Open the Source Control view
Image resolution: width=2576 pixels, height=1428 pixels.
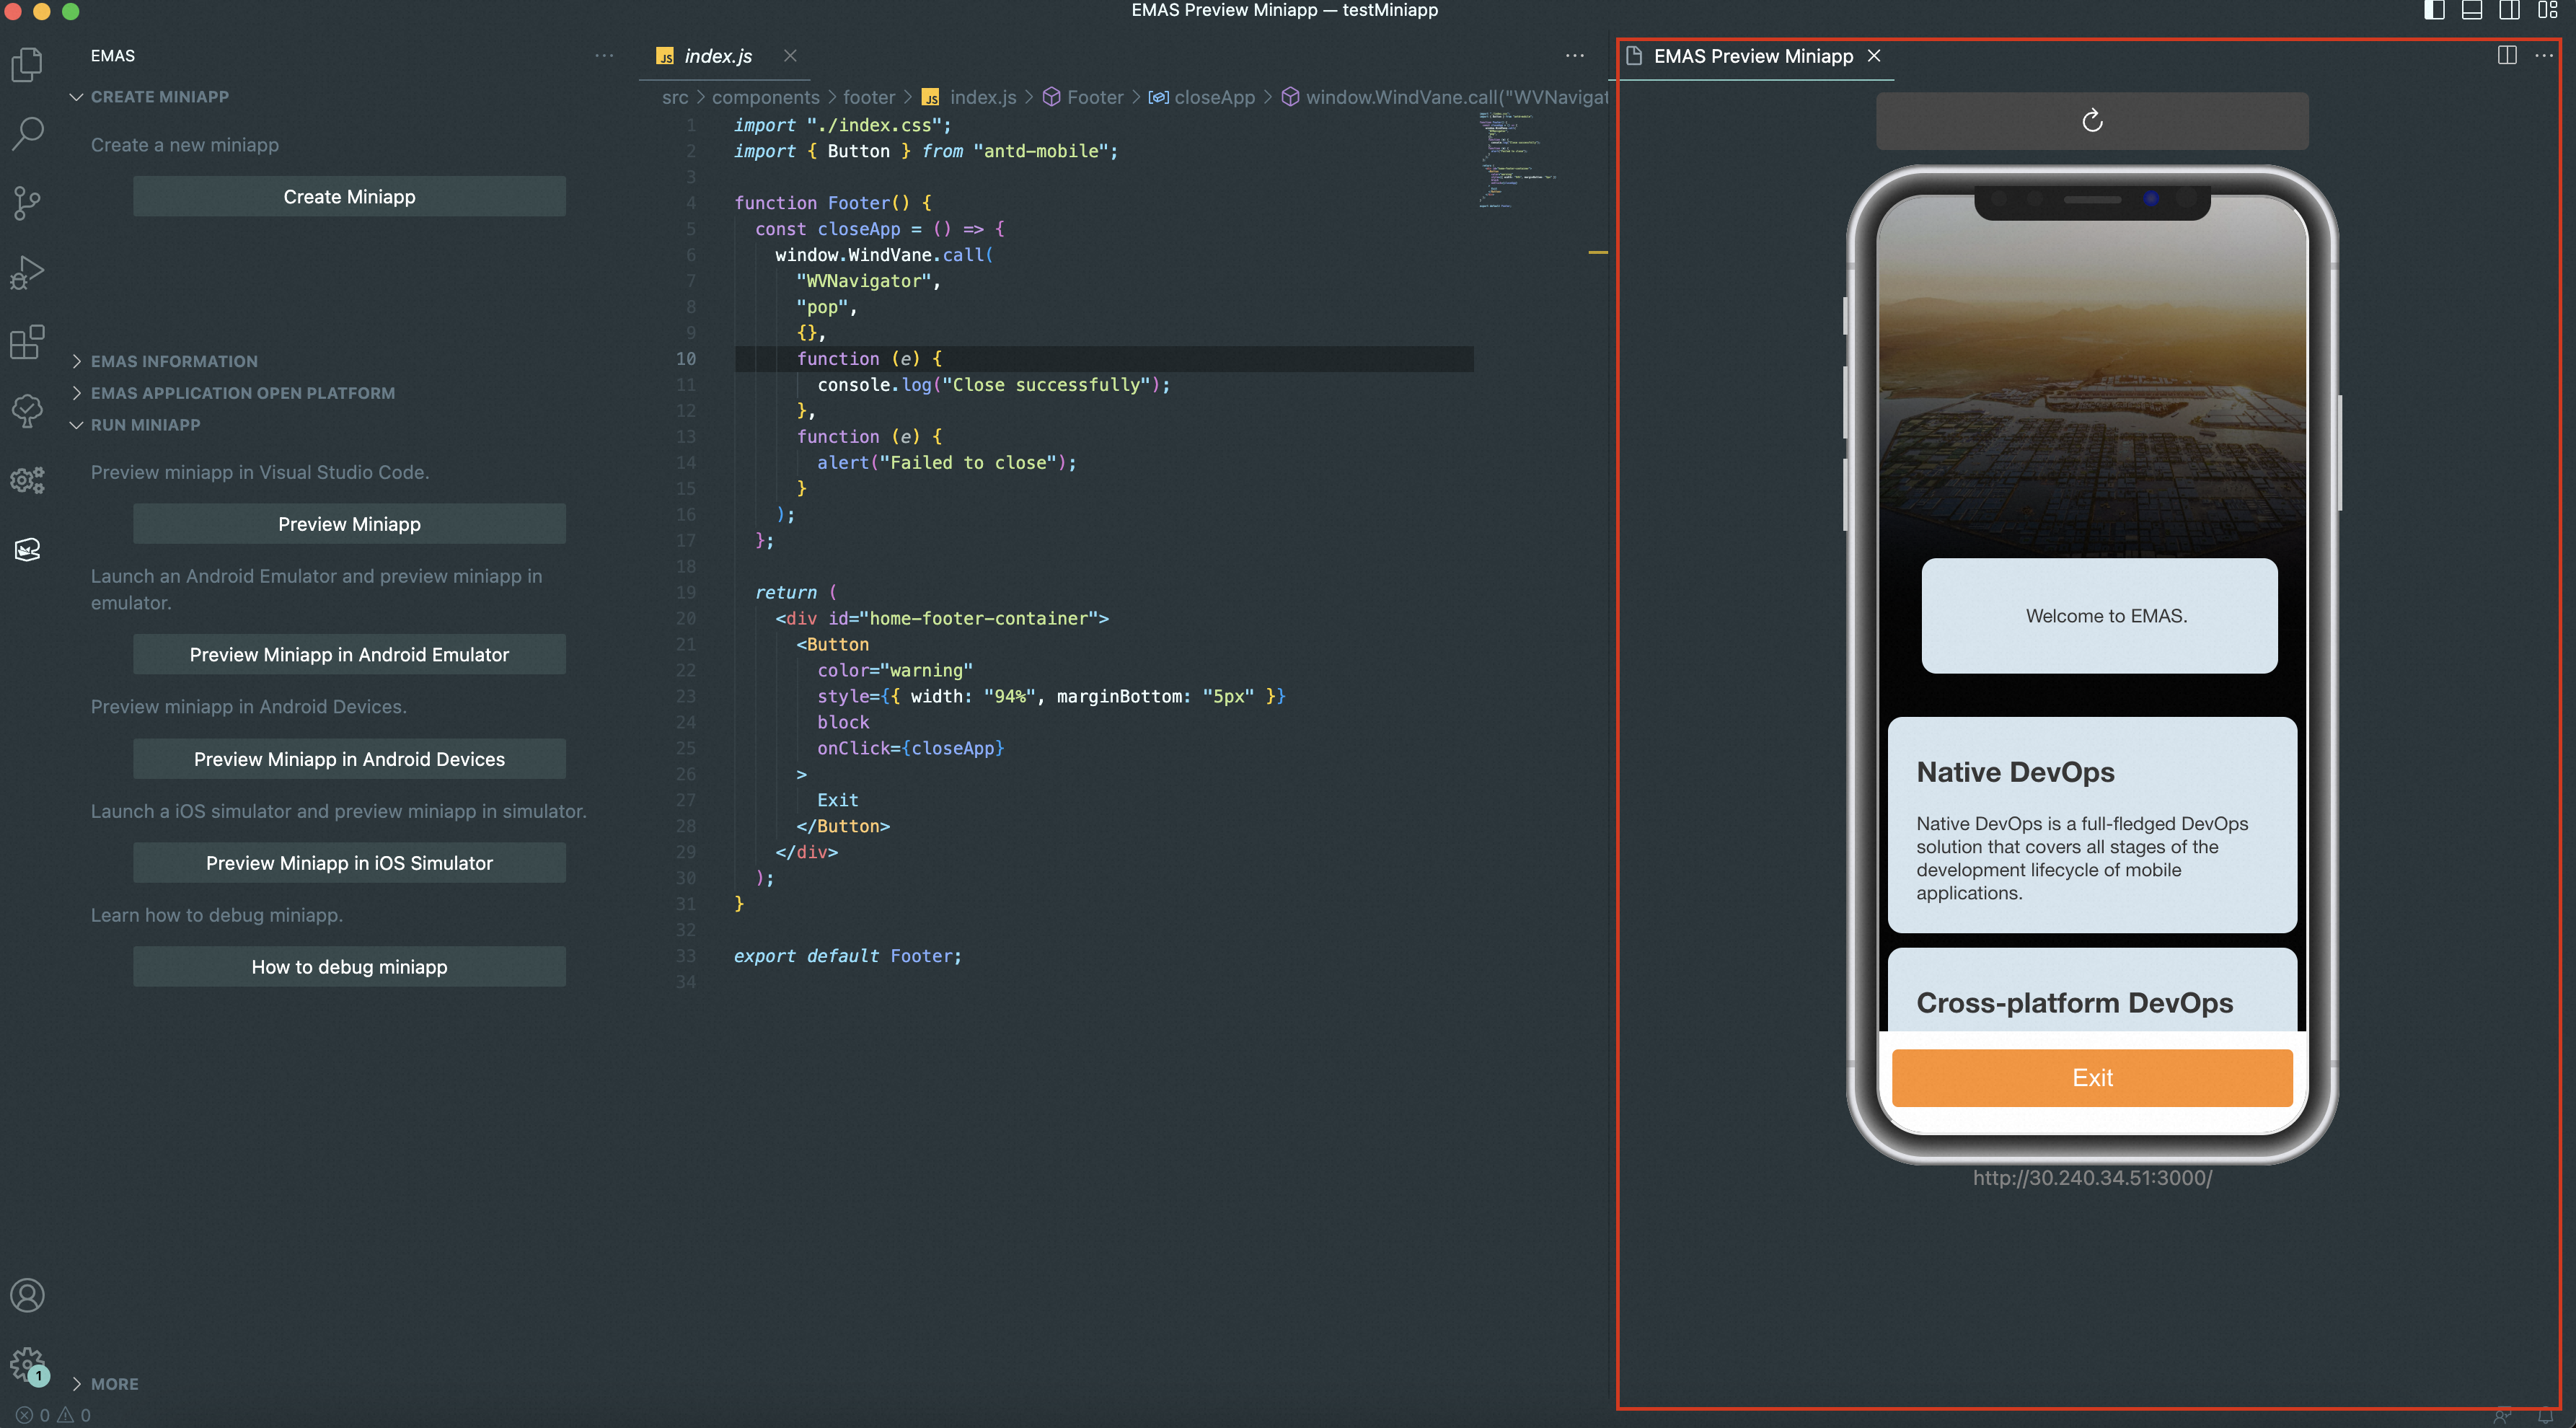pos(27,203)
